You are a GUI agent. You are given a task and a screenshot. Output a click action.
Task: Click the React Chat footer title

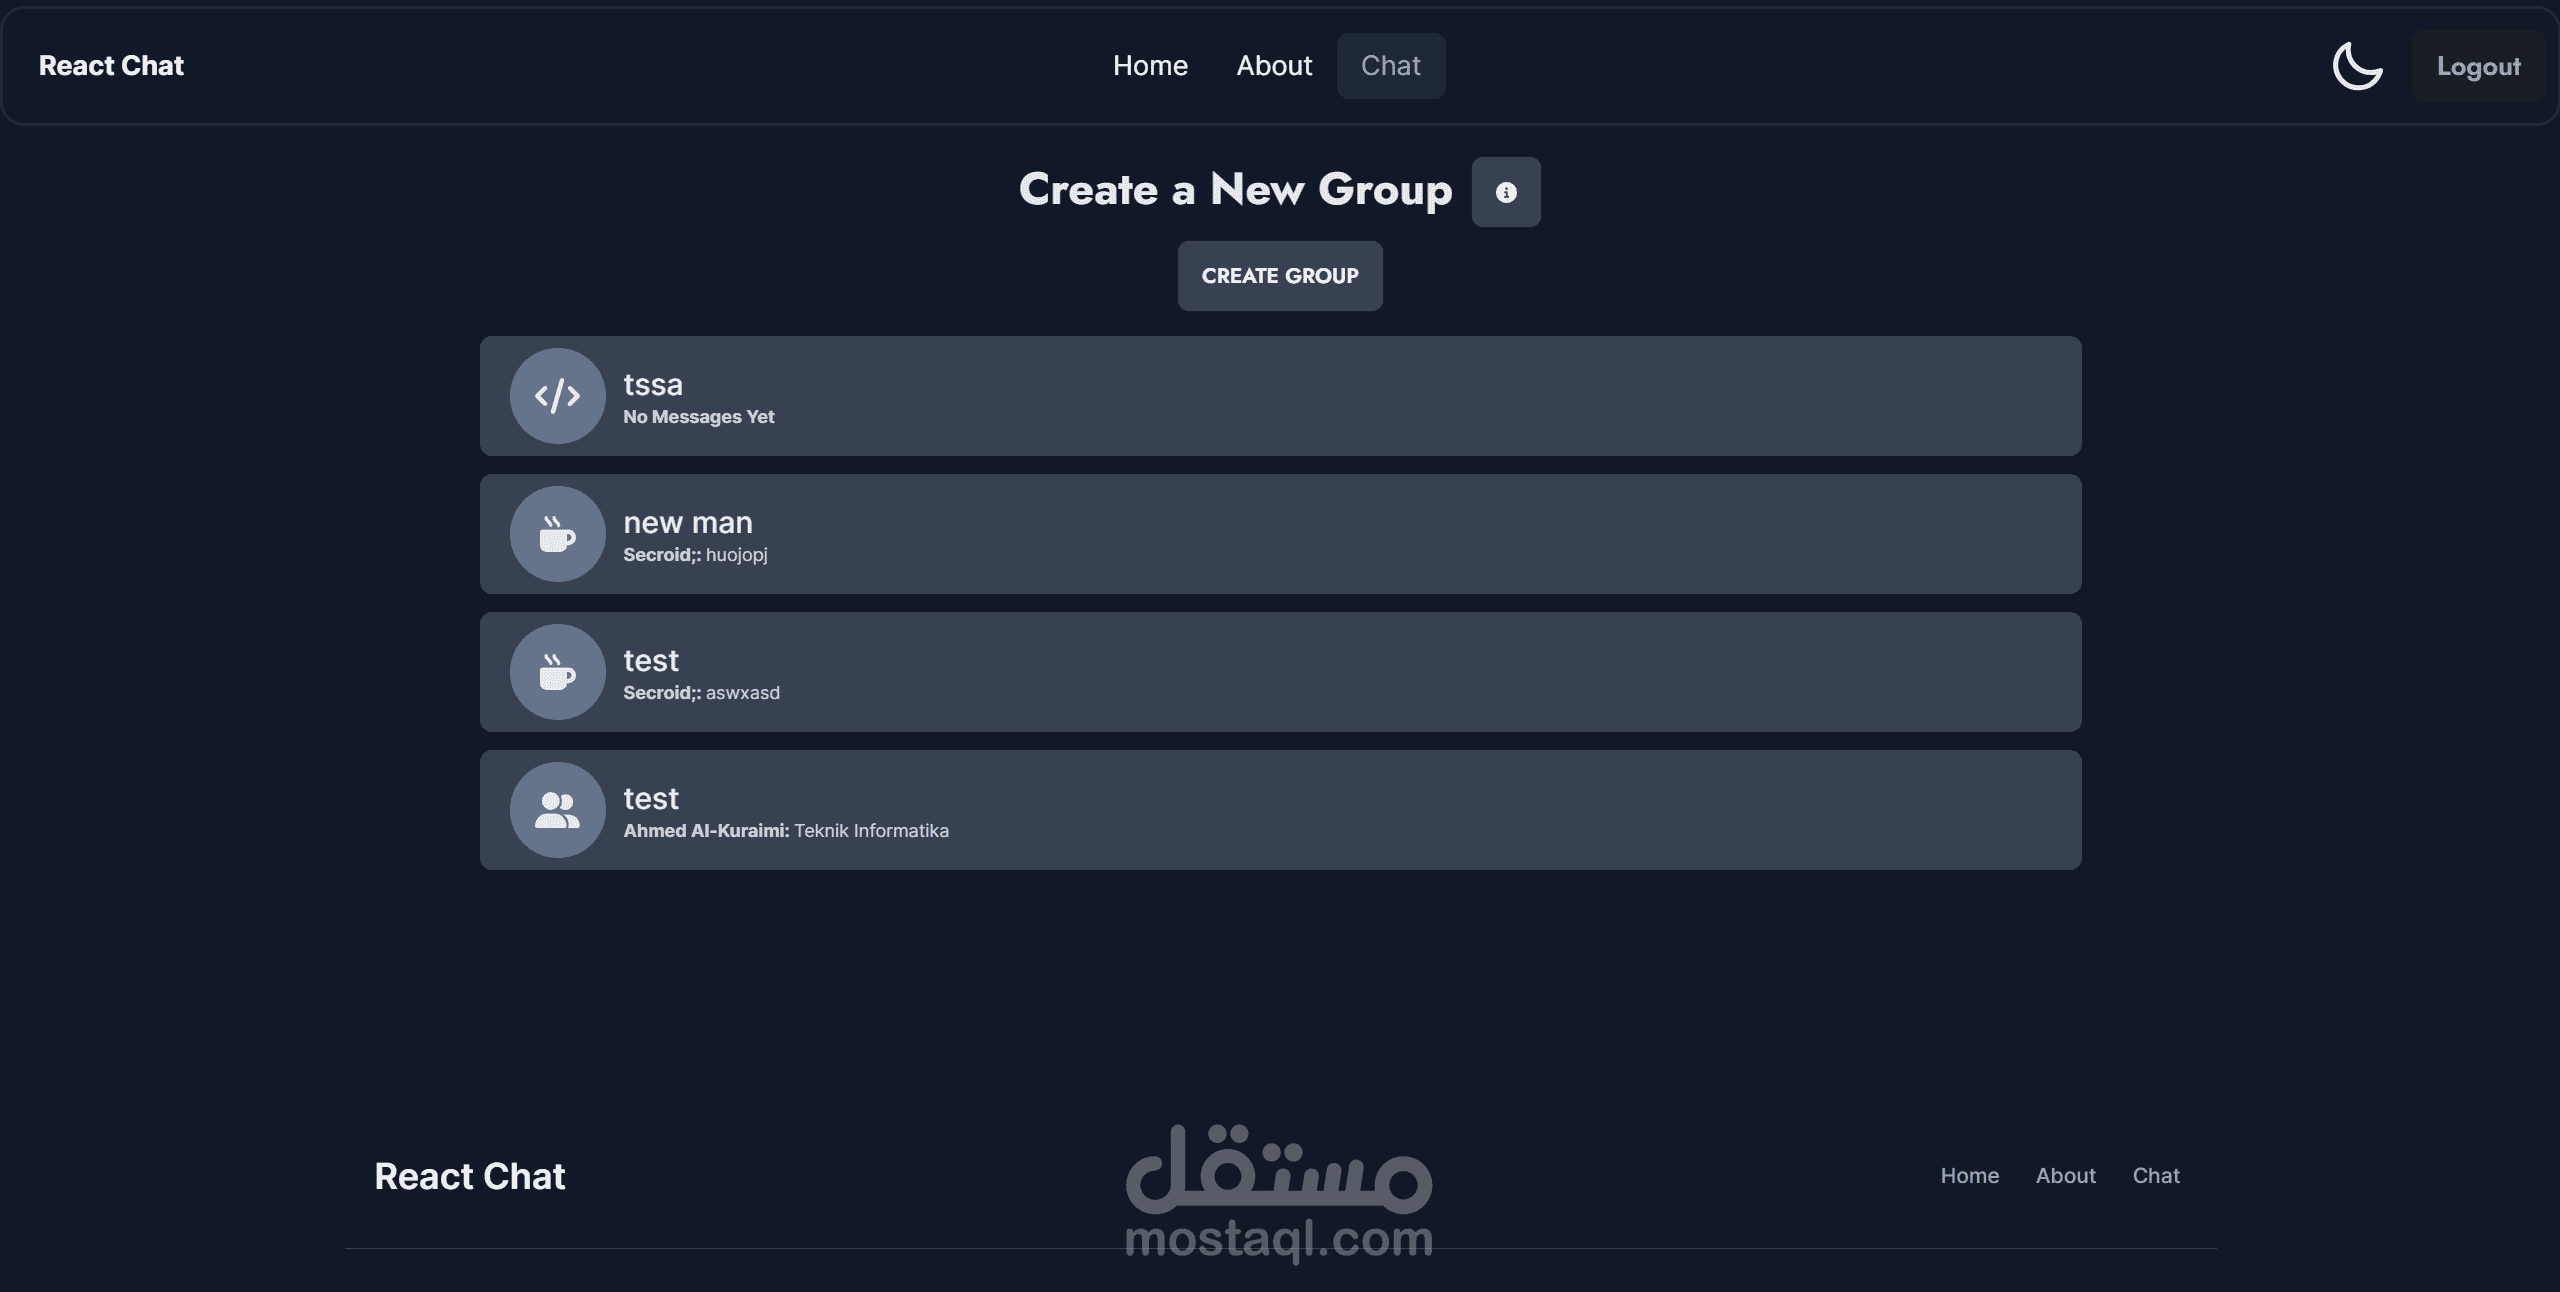coord(469,1177)
